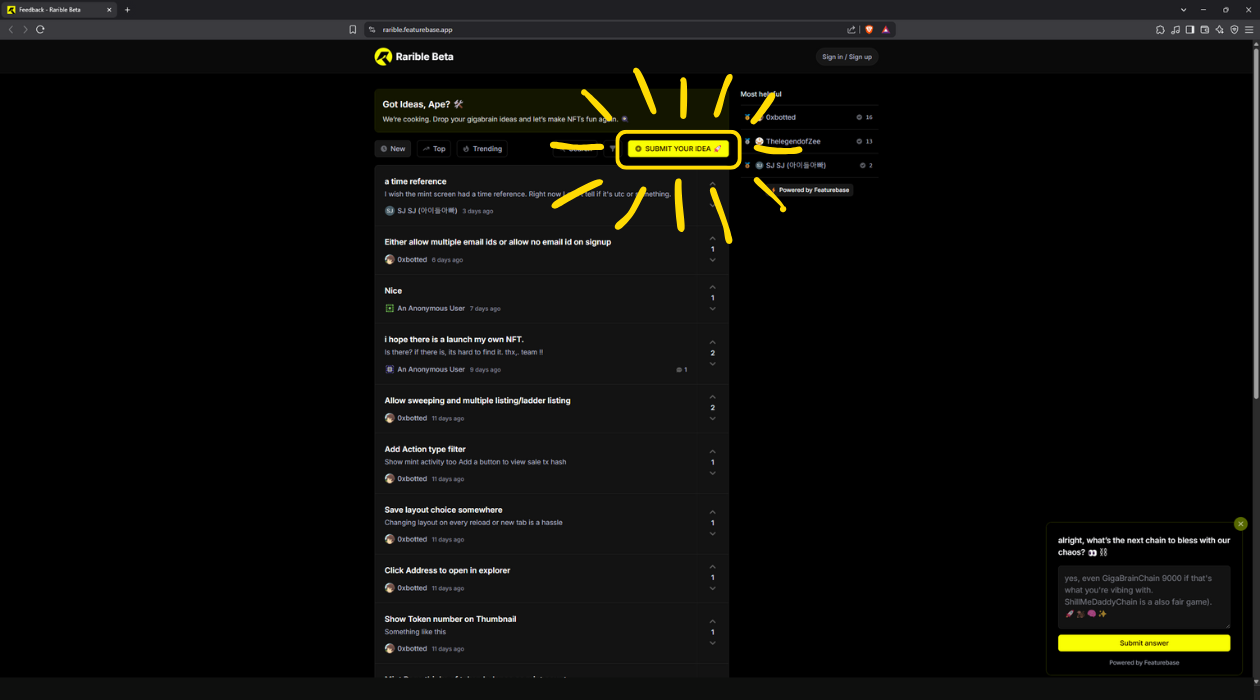Toggle the browser sidebar panel icon
Screen dimensions: 1260x700
[1190, 29]
